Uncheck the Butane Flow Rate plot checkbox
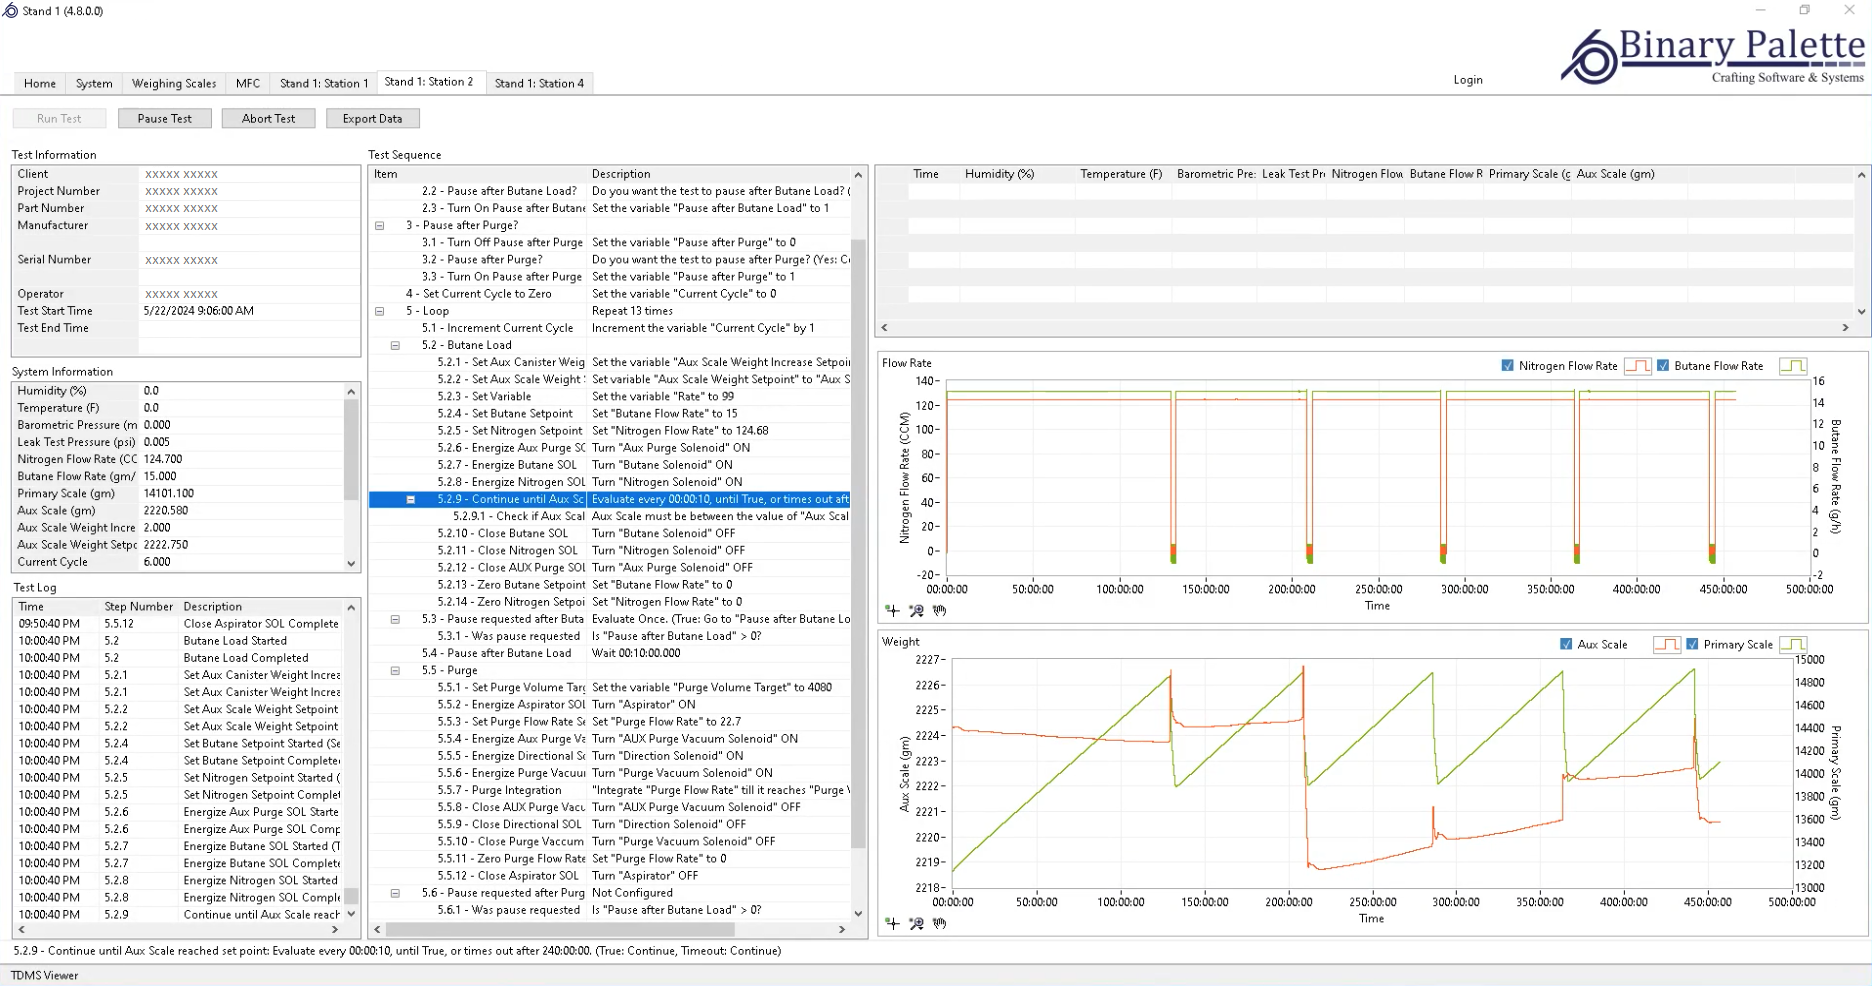The image size is (1872, 986). [x=1663, y=366]
